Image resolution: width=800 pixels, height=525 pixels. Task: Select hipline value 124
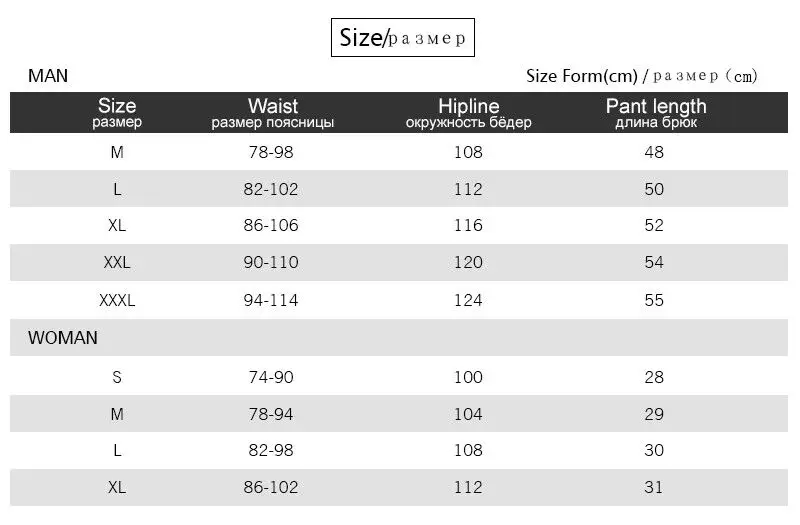pyautogui.click(x=468, y=300)
